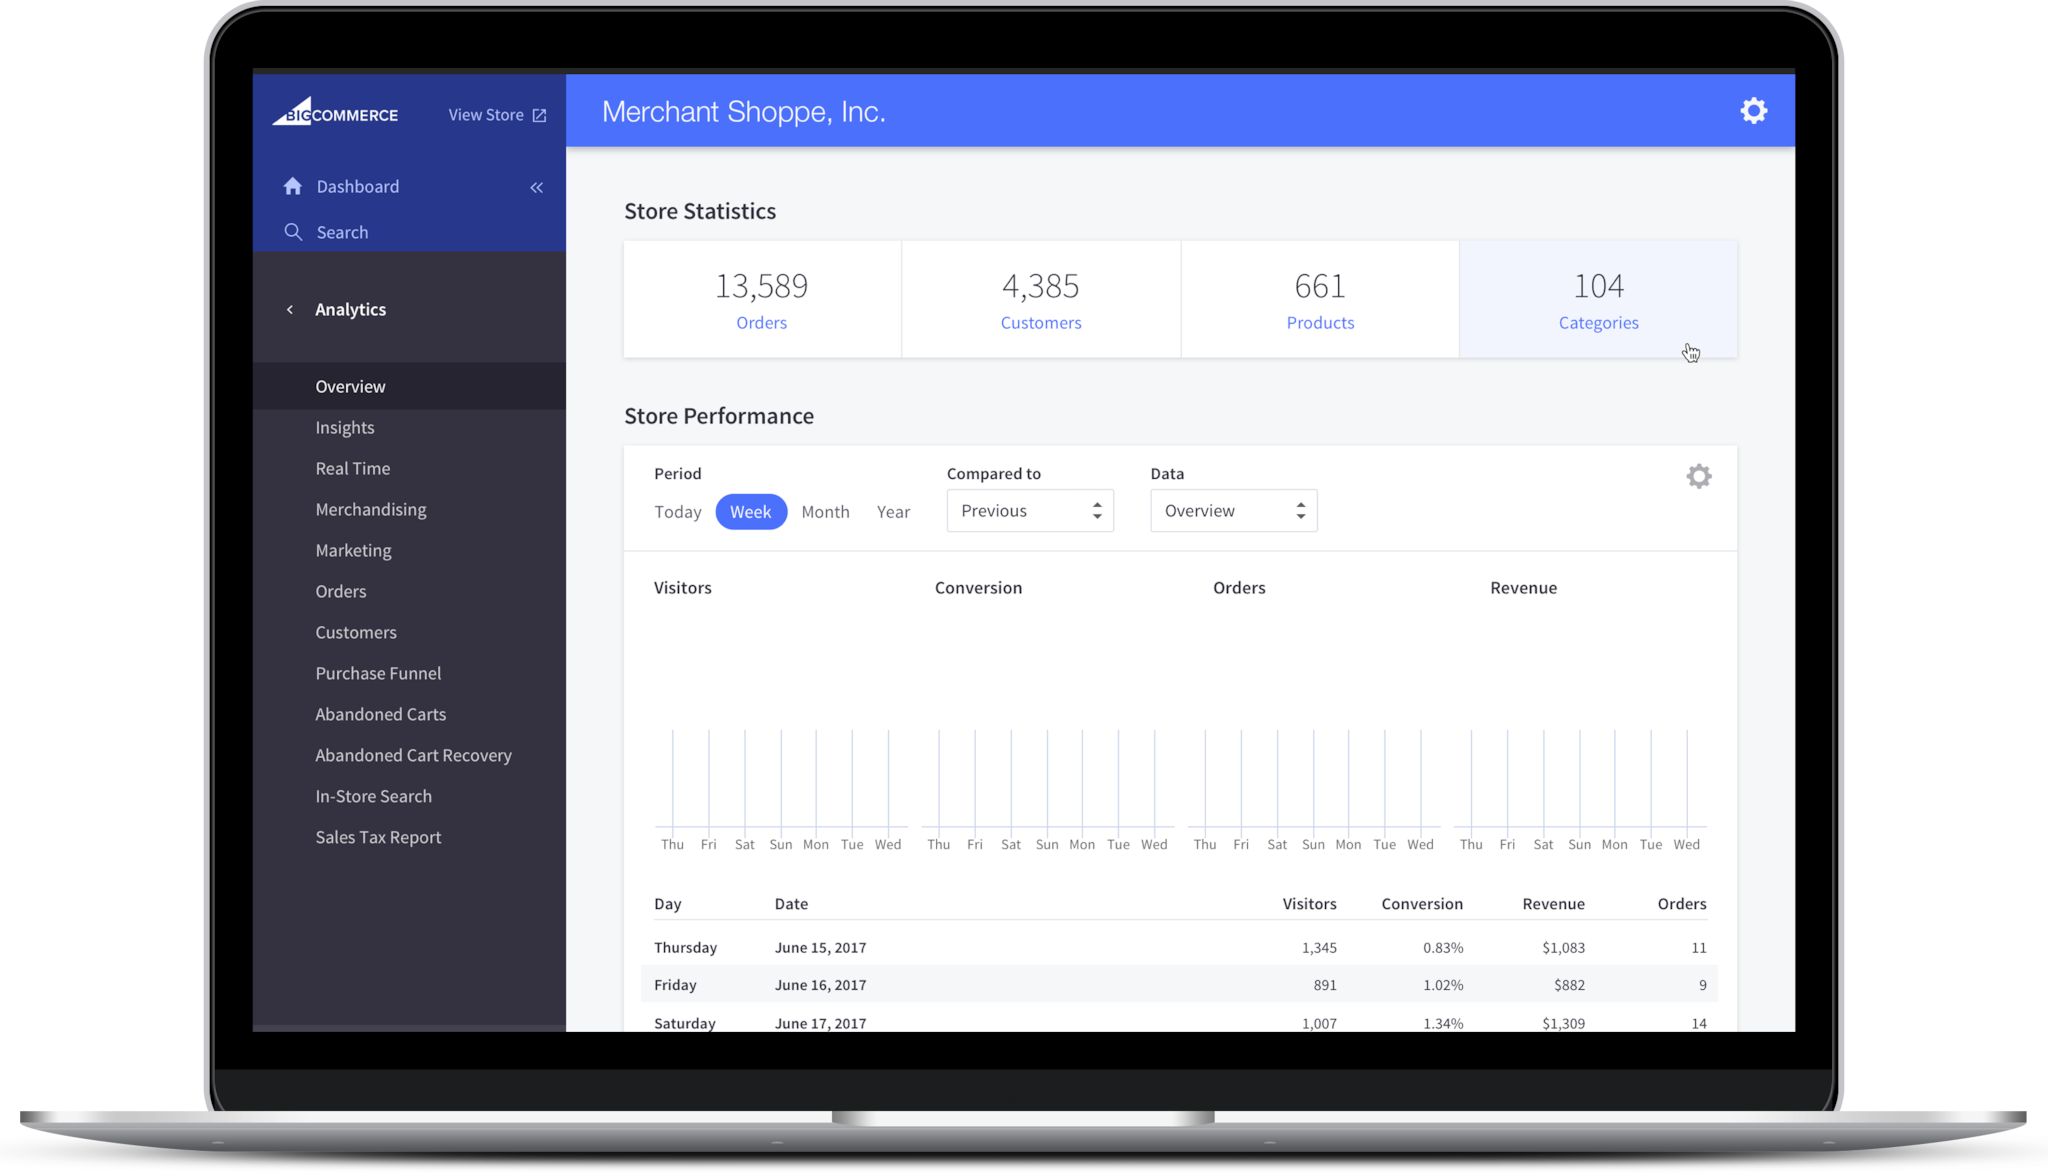The width and height of the screenshot is (2048, 1173).
Task: Open Marketing report
Action: click(353, 550)
